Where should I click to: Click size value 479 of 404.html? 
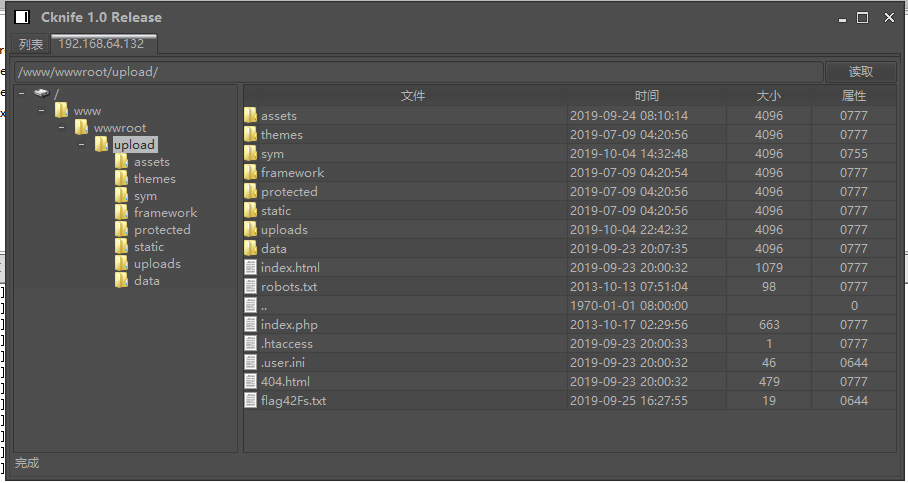(x=769, y=382)
